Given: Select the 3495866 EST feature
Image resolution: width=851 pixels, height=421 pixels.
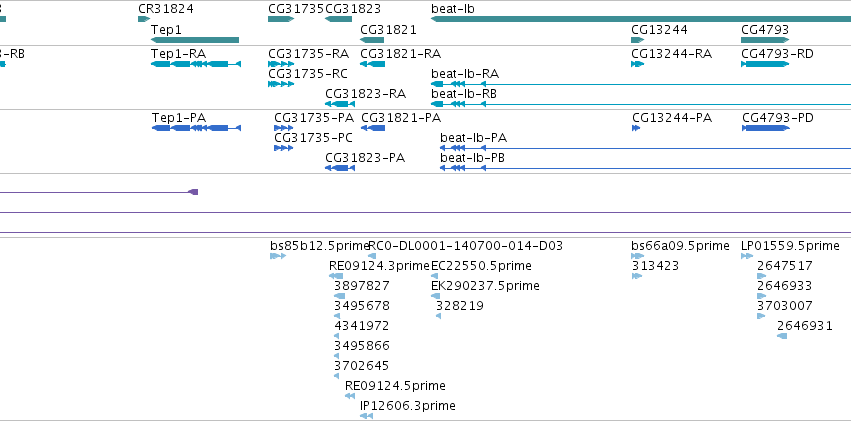Looking at the screenshot, I should [336, 356].
